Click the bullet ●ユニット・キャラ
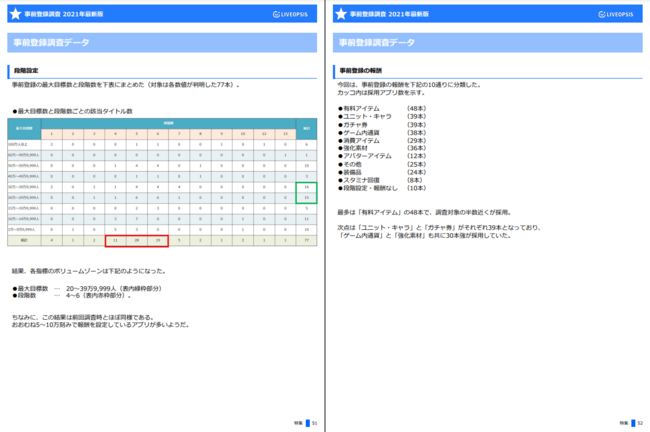The width and height of the screenshot is (650, 432). tap(365, 116)
